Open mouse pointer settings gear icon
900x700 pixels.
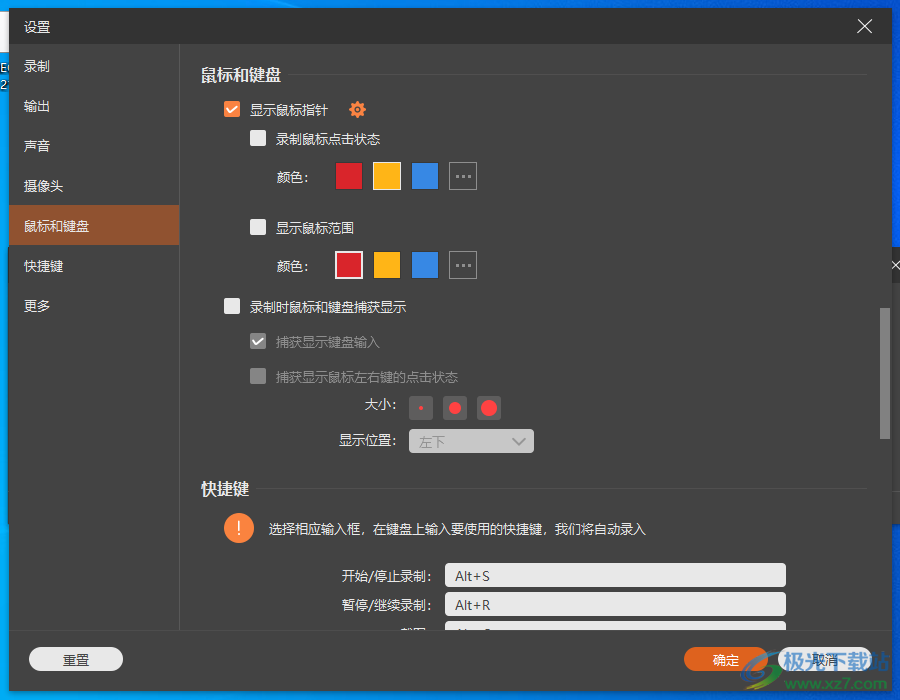click(x=357, y=109)
